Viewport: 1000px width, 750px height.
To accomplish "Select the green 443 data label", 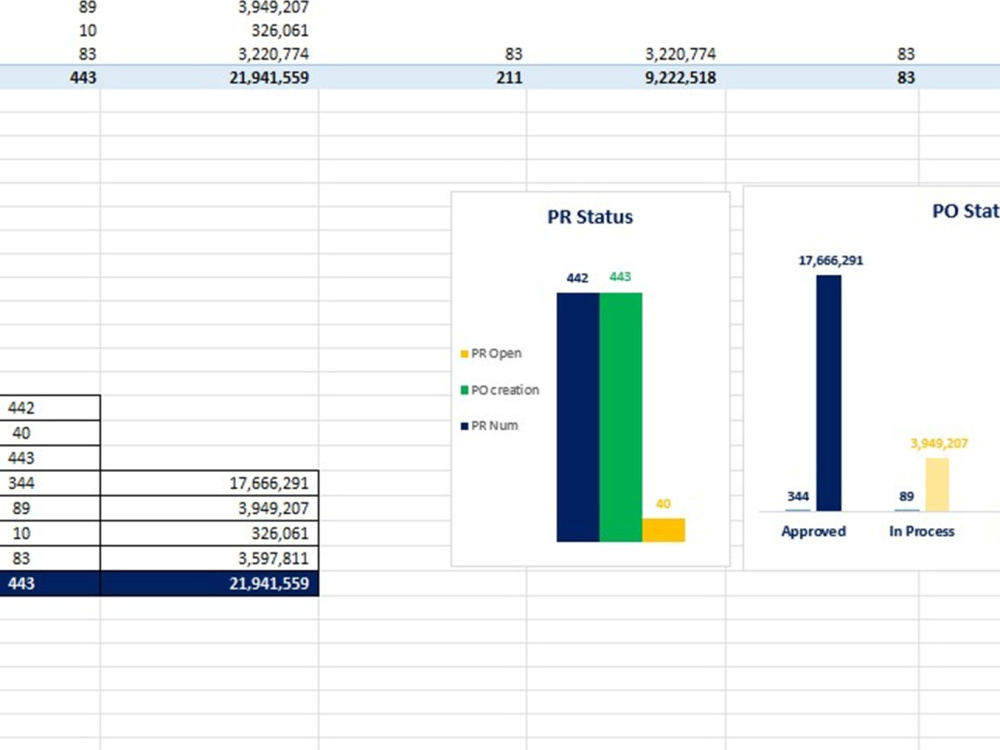I will 620,277.
